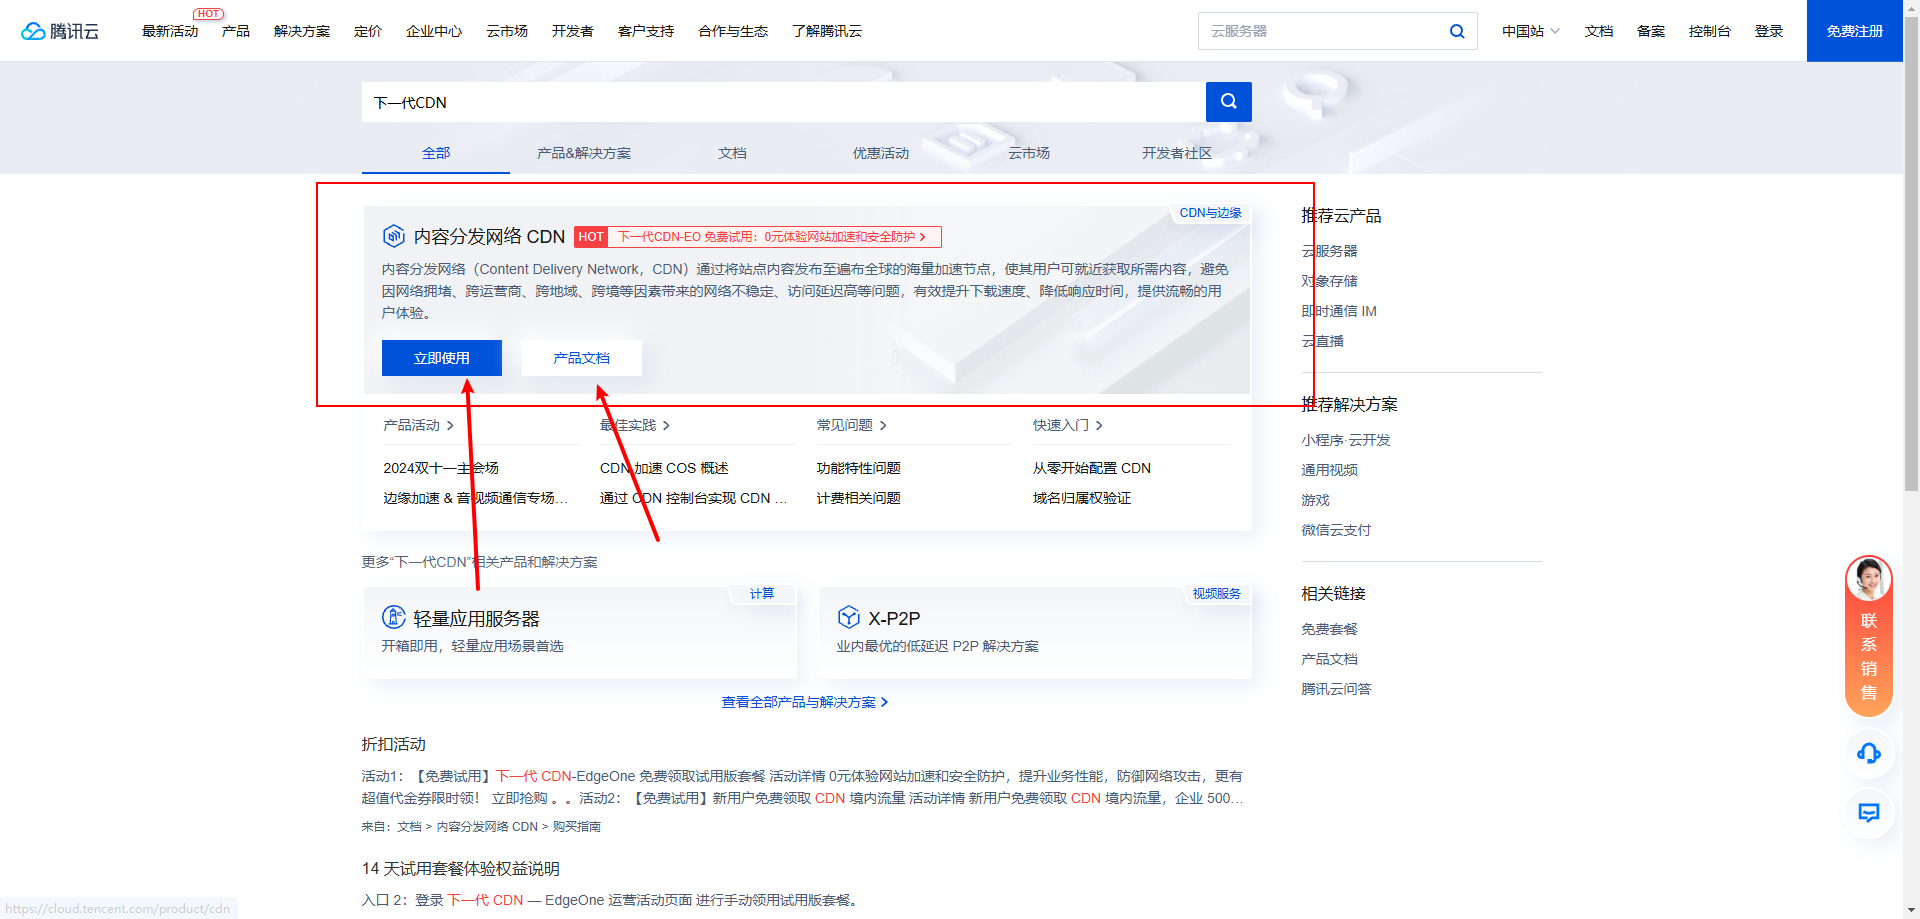Click the 产品文档 button in CDN card
The height and width of the screenshot is (919, 1920).
[x=582, y=358]
